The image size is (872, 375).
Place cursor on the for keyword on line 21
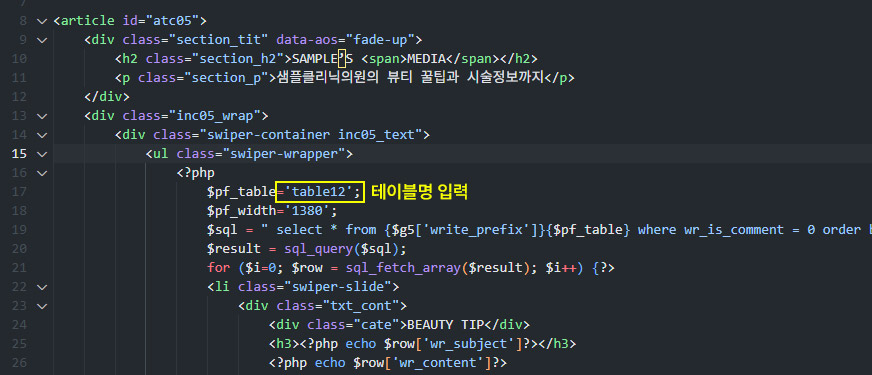point(219,268)
